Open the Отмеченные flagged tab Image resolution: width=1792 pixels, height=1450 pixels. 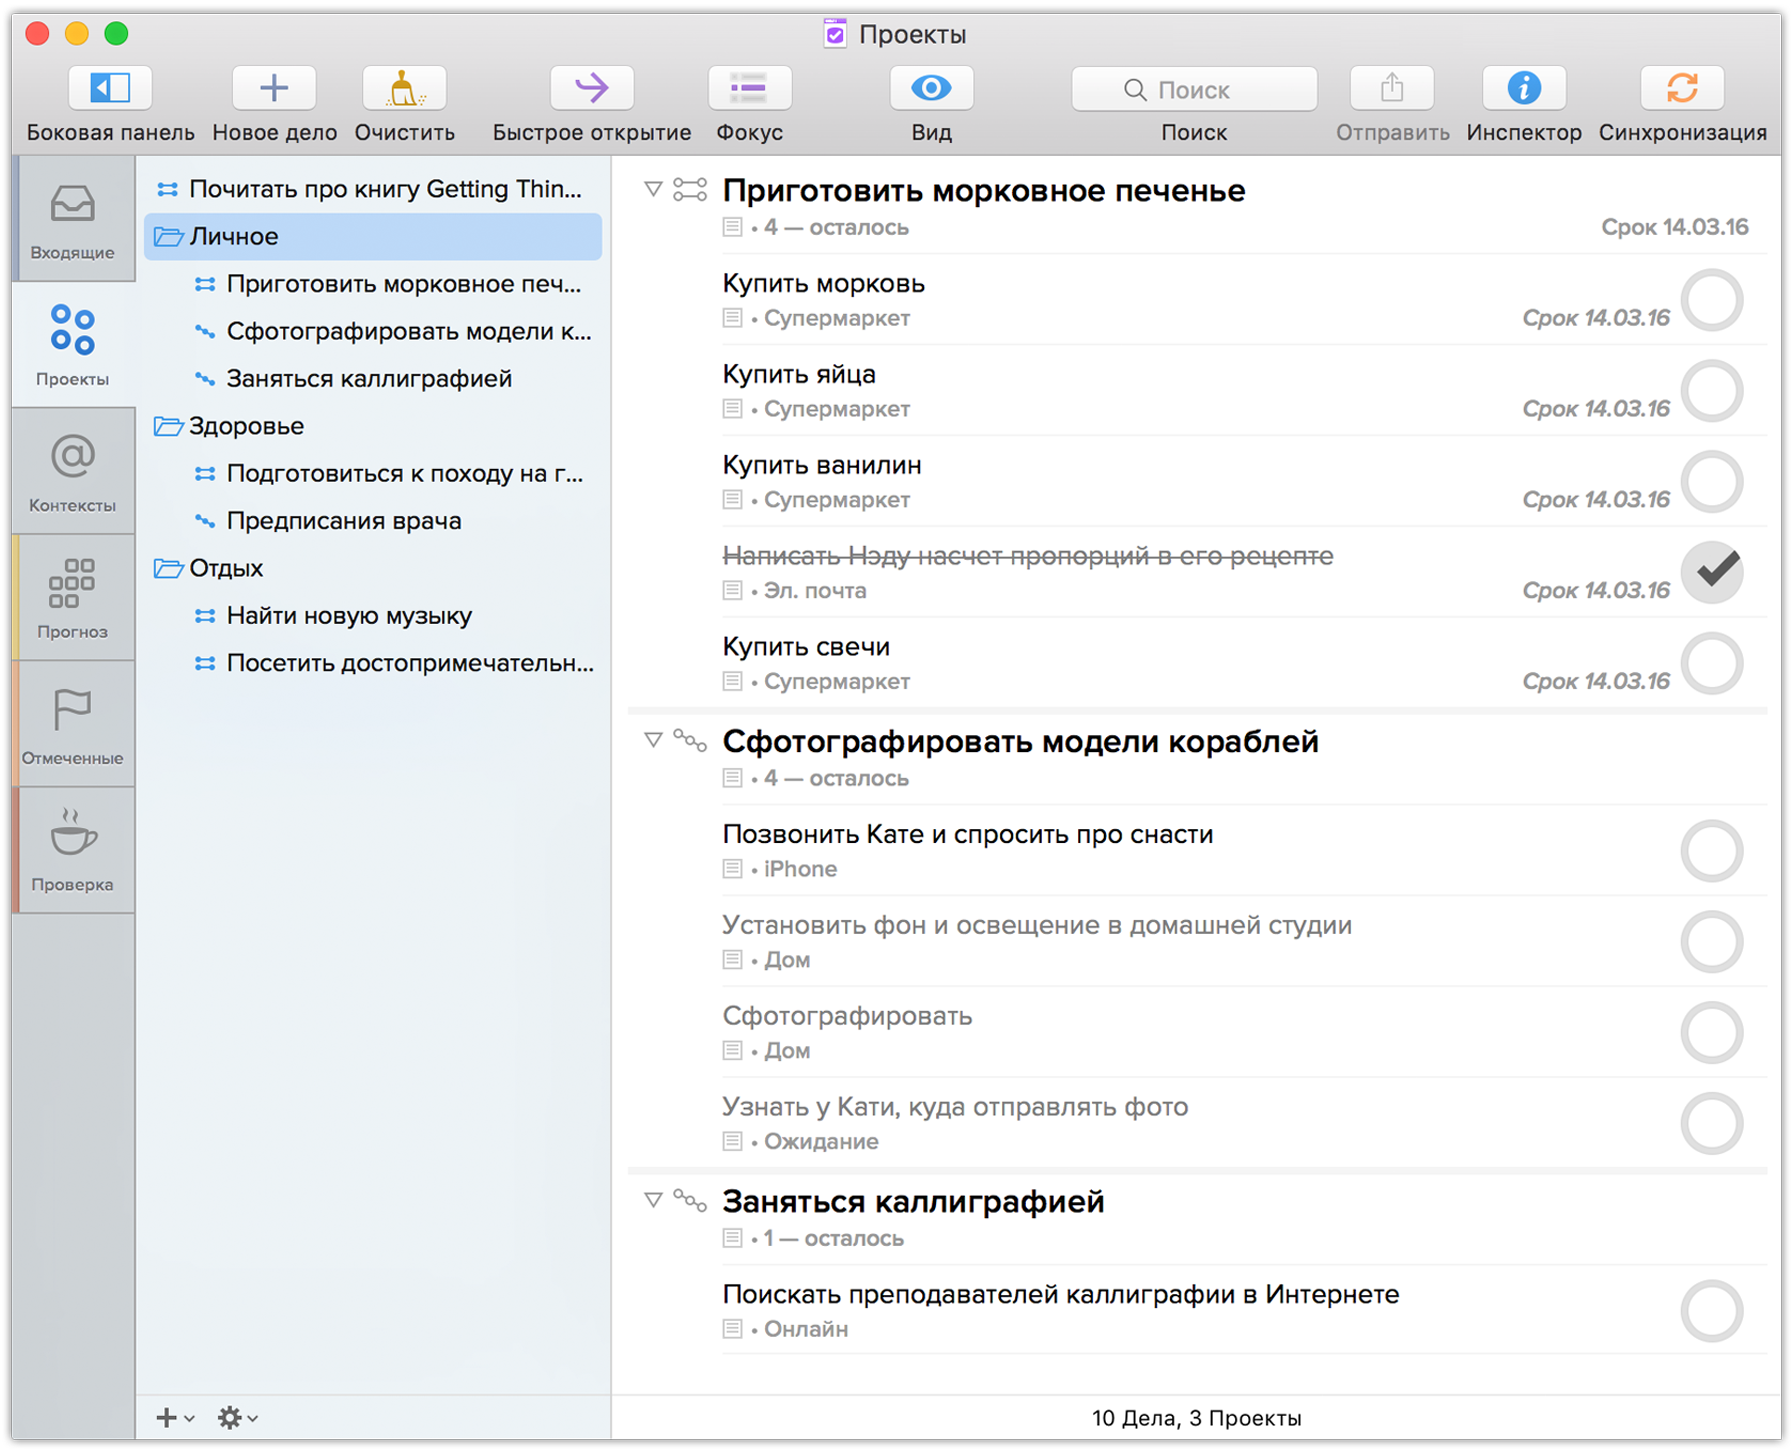pyautogui.click(x=73, y=725)
